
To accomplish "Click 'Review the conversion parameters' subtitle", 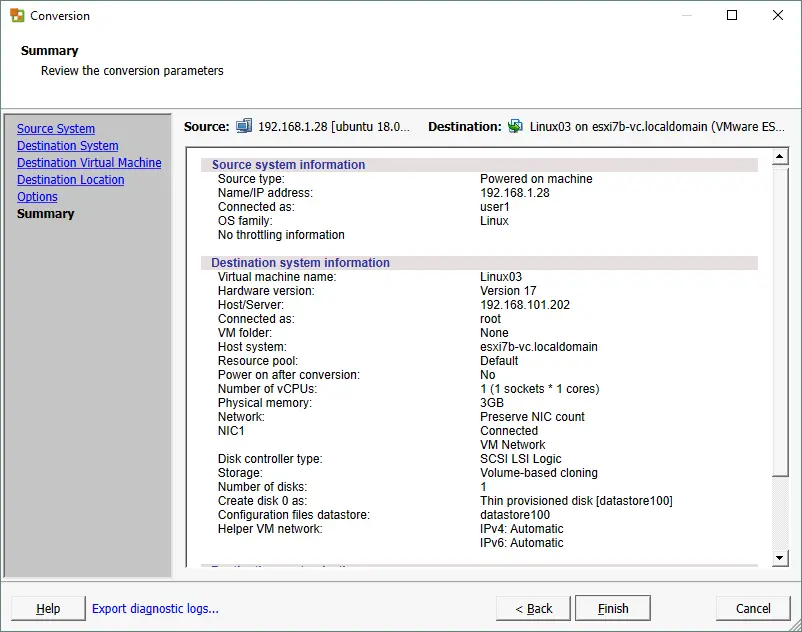I will [x=132, y=71].
